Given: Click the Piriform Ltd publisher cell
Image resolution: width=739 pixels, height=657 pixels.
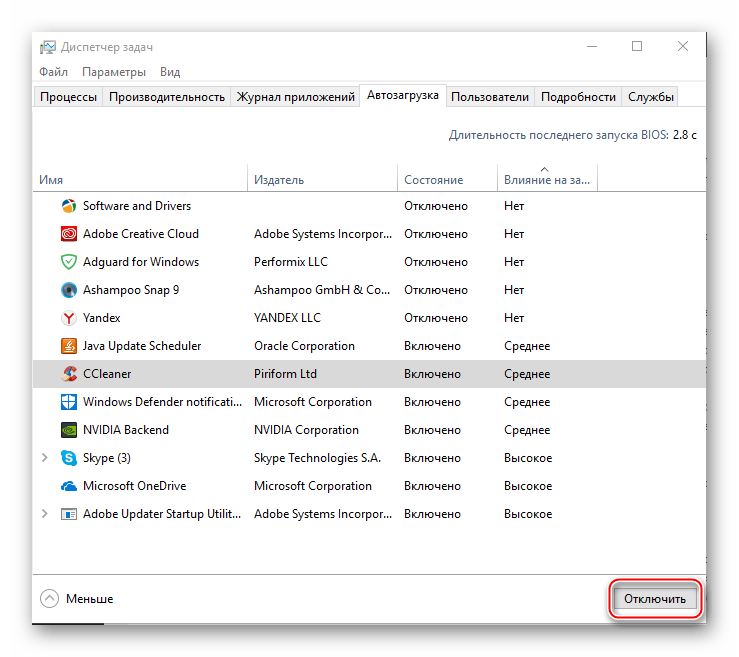Looking at the screenshot, I should pos(285,374).
